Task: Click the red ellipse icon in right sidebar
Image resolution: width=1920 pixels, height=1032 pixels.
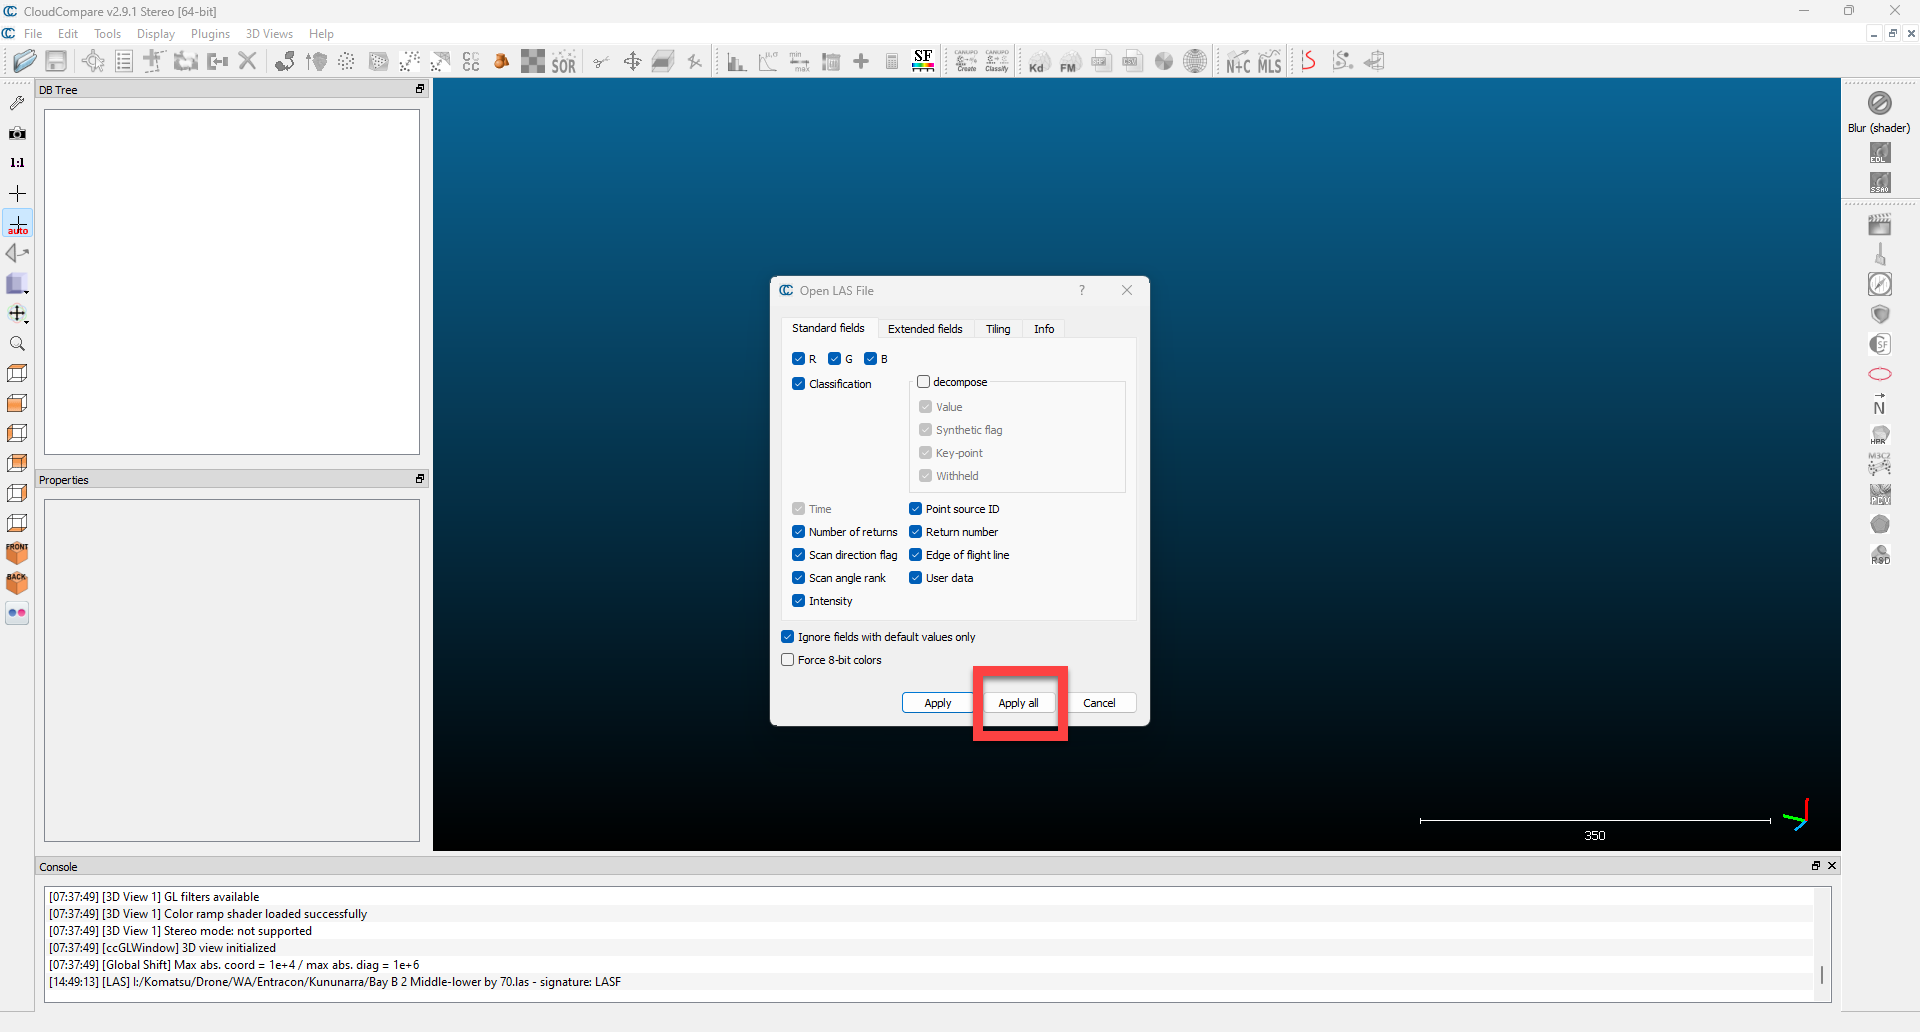Action: click(1880, 374)
